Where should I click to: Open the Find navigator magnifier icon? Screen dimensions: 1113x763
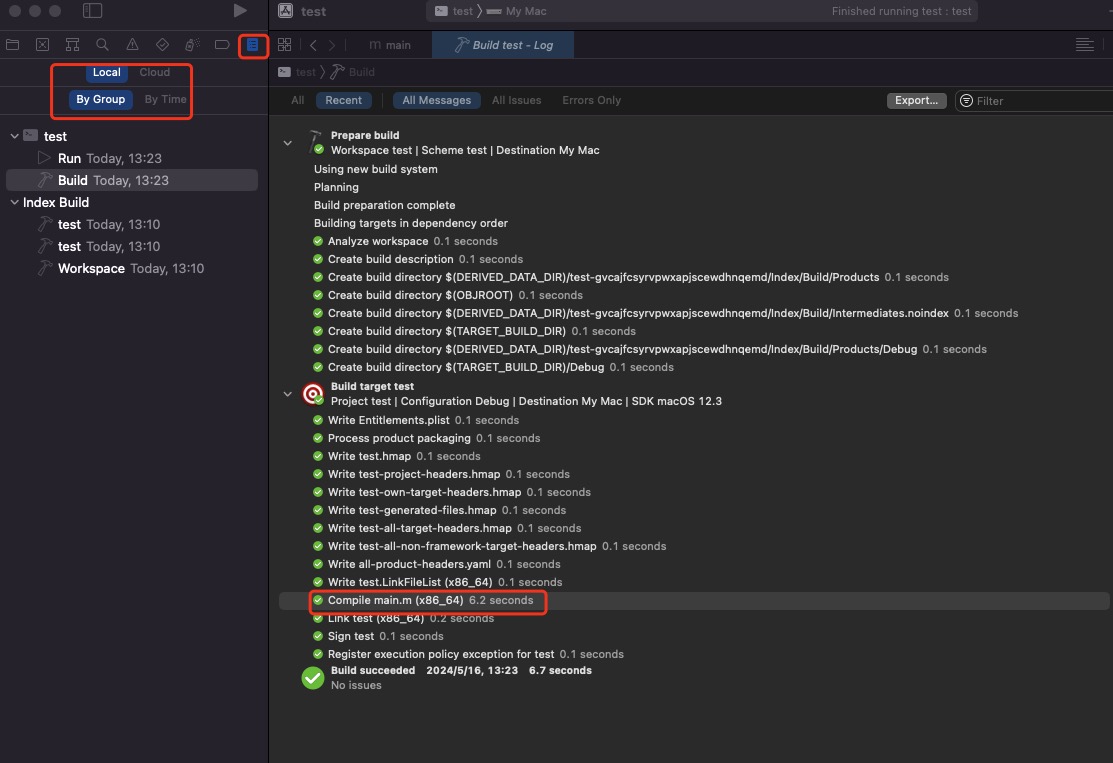(x=102, y=45)
